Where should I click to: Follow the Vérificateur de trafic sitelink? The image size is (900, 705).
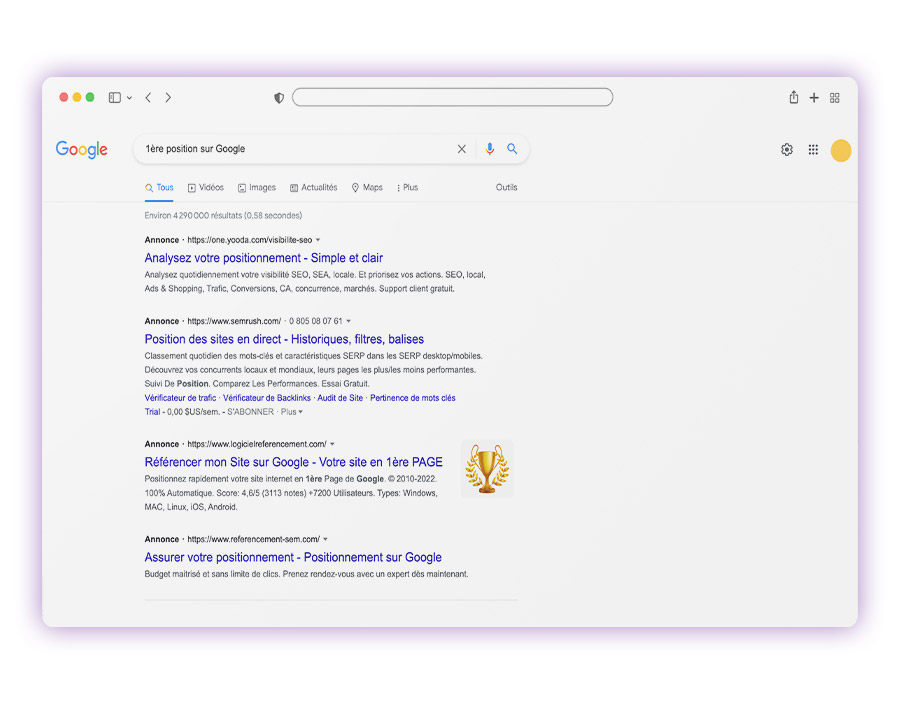pos(180,398)
